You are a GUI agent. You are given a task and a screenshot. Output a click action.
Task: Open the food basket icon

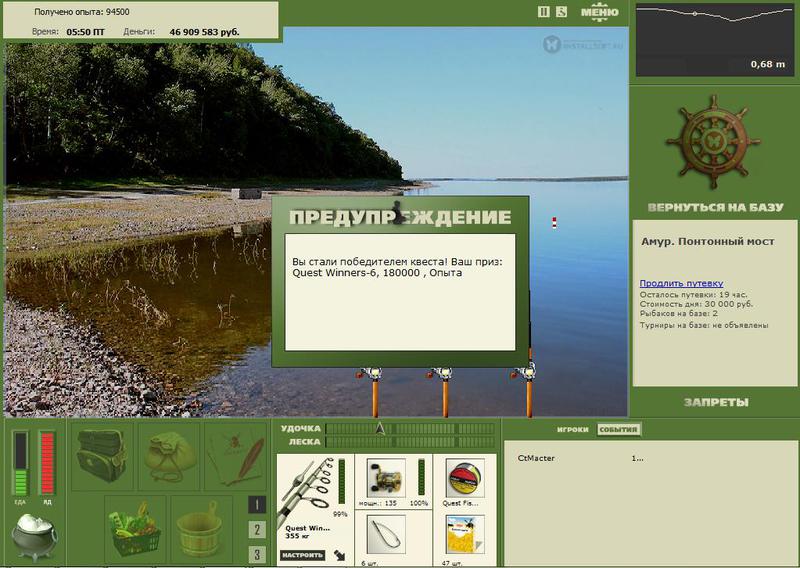coord(135,528)
